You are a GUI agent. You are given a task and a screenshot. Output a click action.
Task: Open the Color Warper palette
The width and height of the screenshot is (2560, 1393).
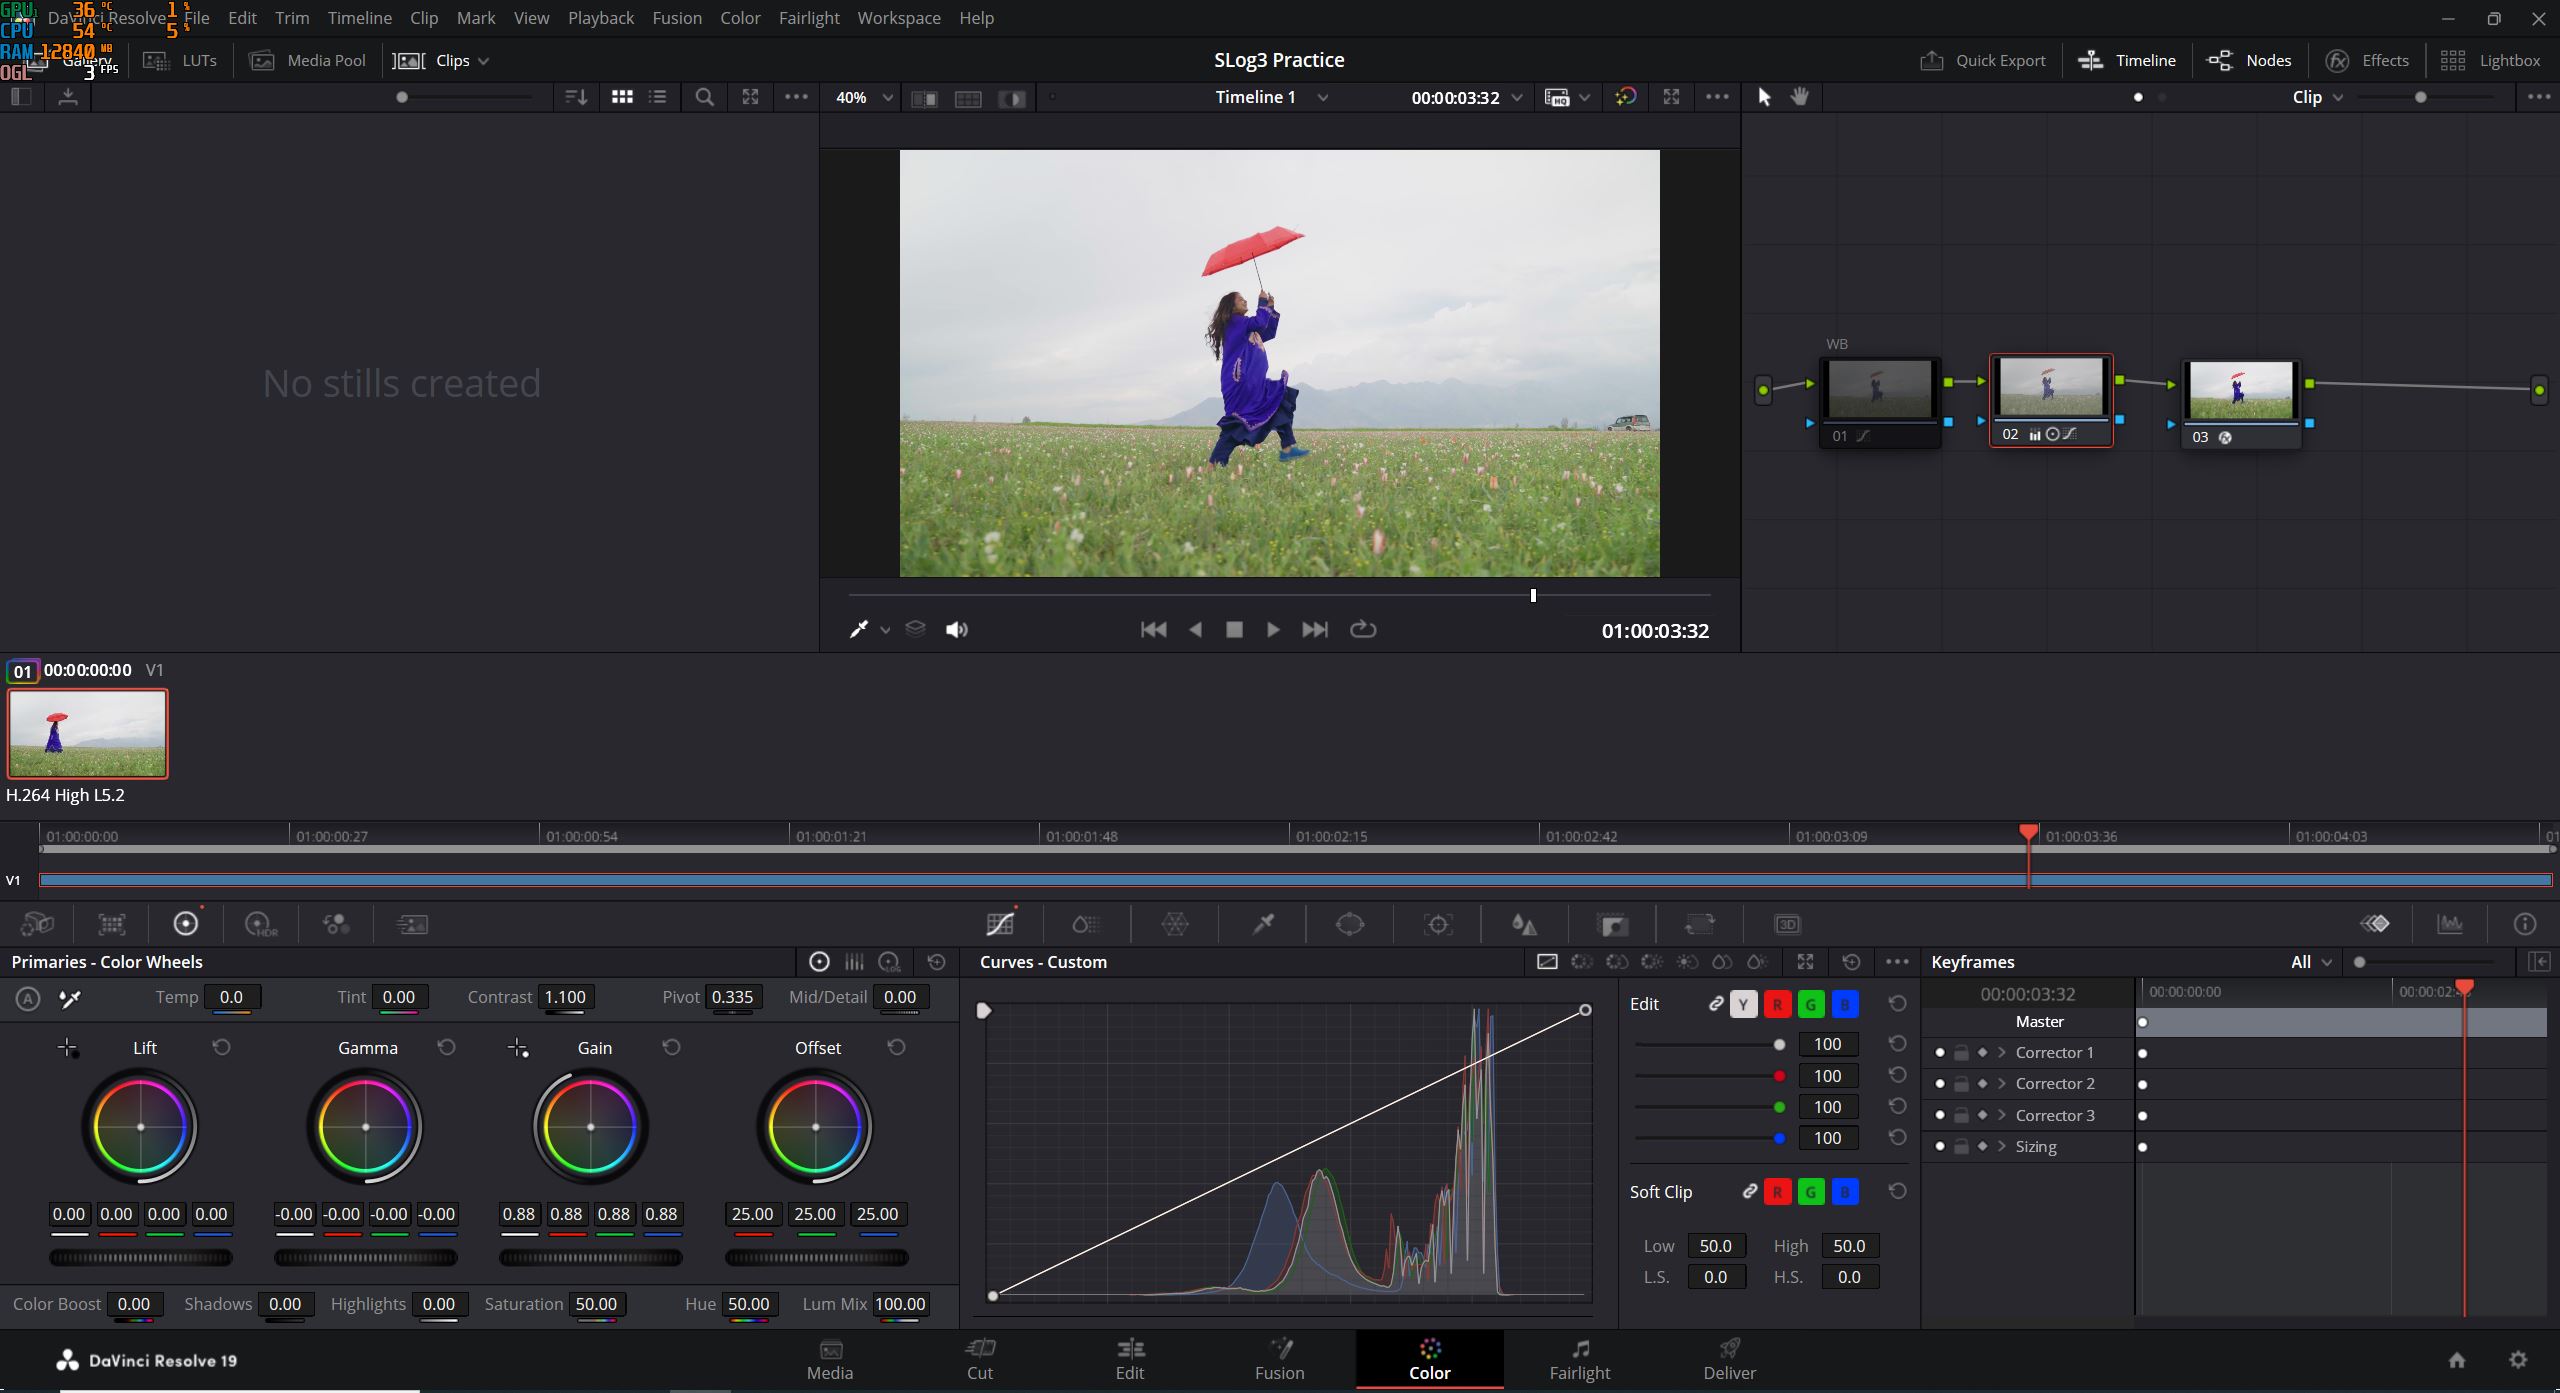tap(1175, 924)
